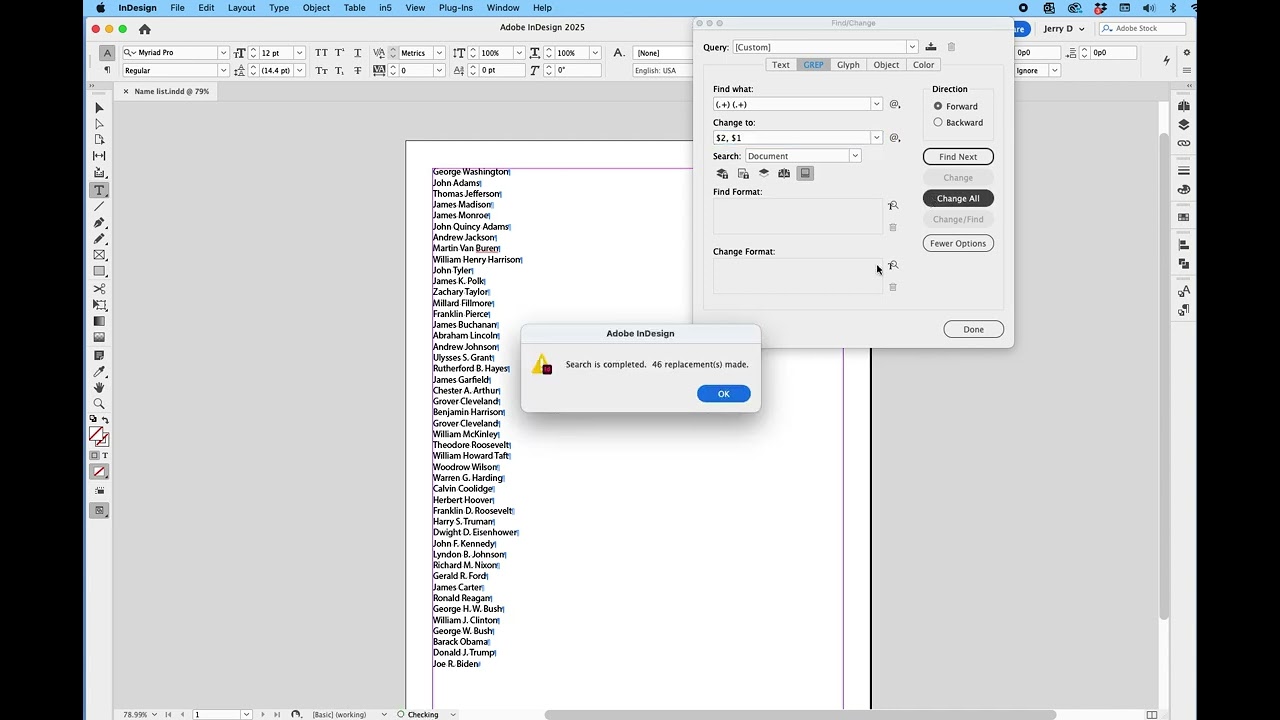Screen dimensions: 1280x720
Task: Specify attributes to change icon
Action: [x=893, y=266]
